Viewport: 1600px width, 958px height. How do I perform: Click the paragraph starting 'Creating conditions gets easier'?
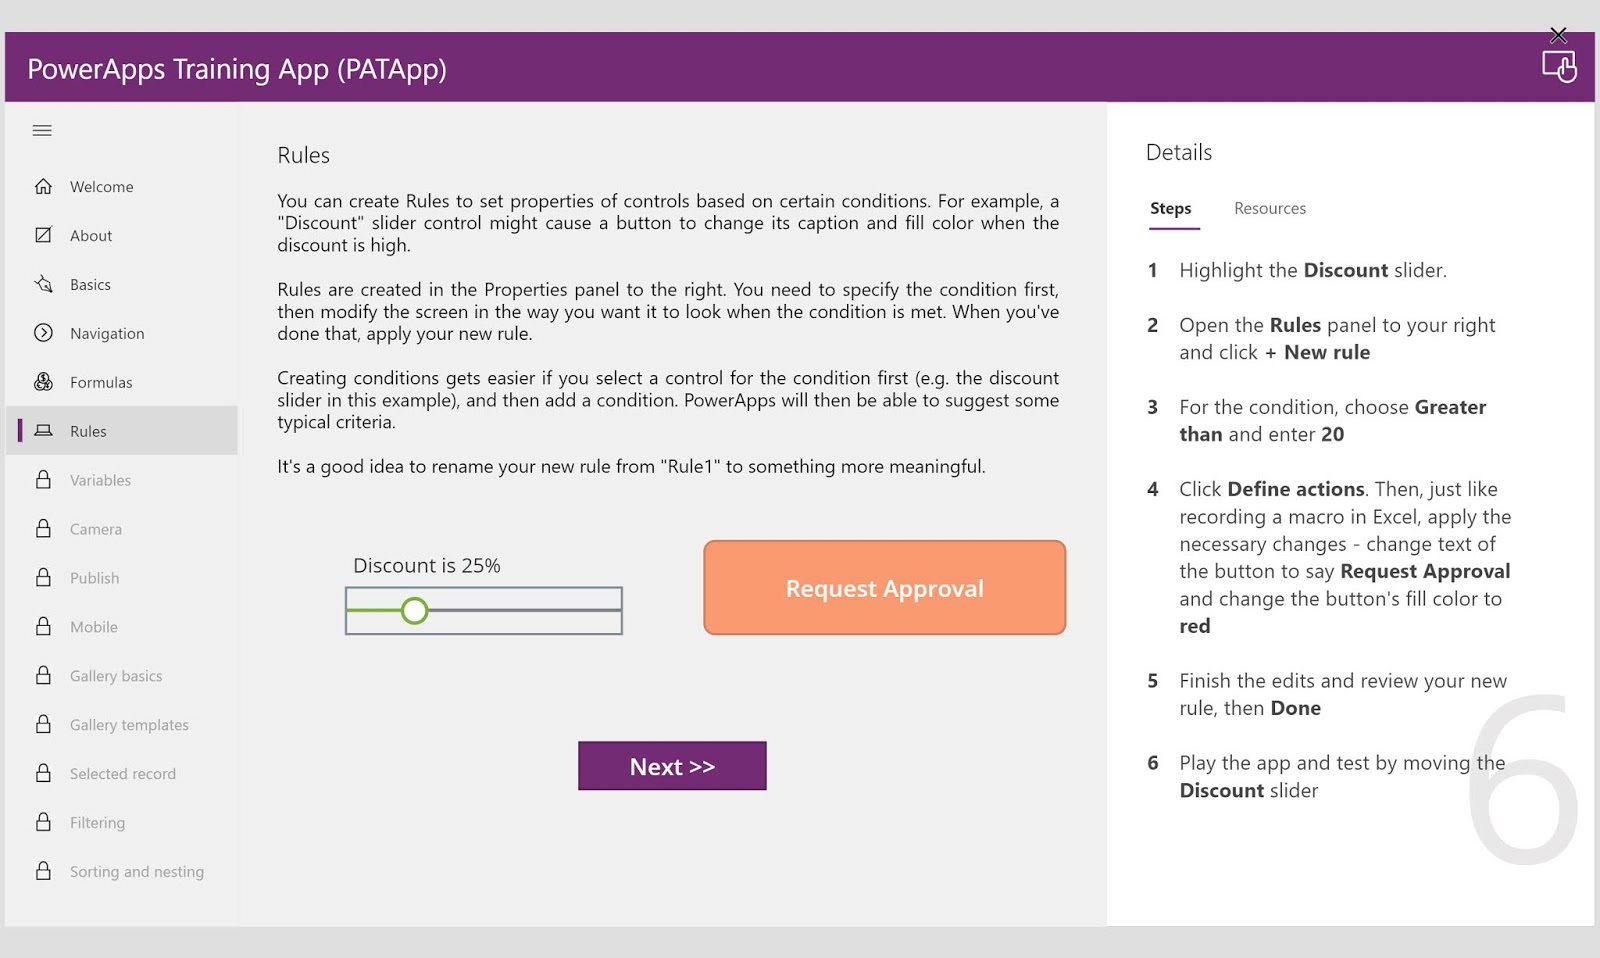tap(668, 400)
